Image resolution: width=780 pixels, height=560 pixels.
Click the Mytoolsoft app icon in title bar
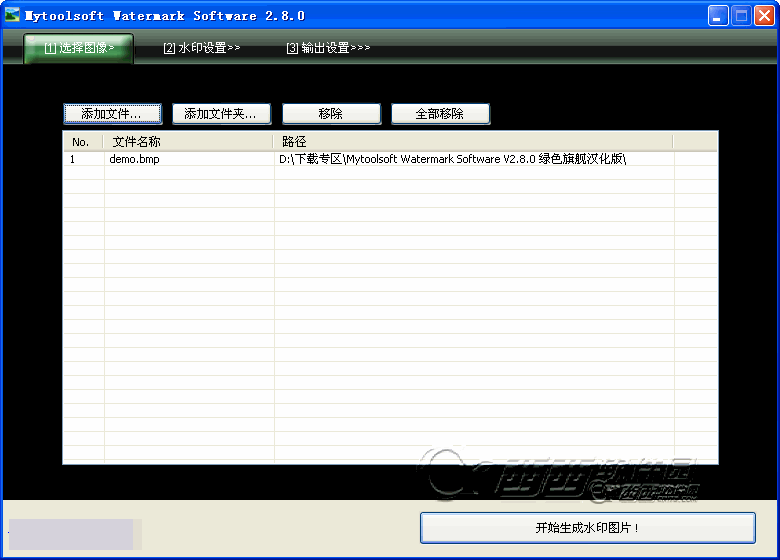(12, 15)
